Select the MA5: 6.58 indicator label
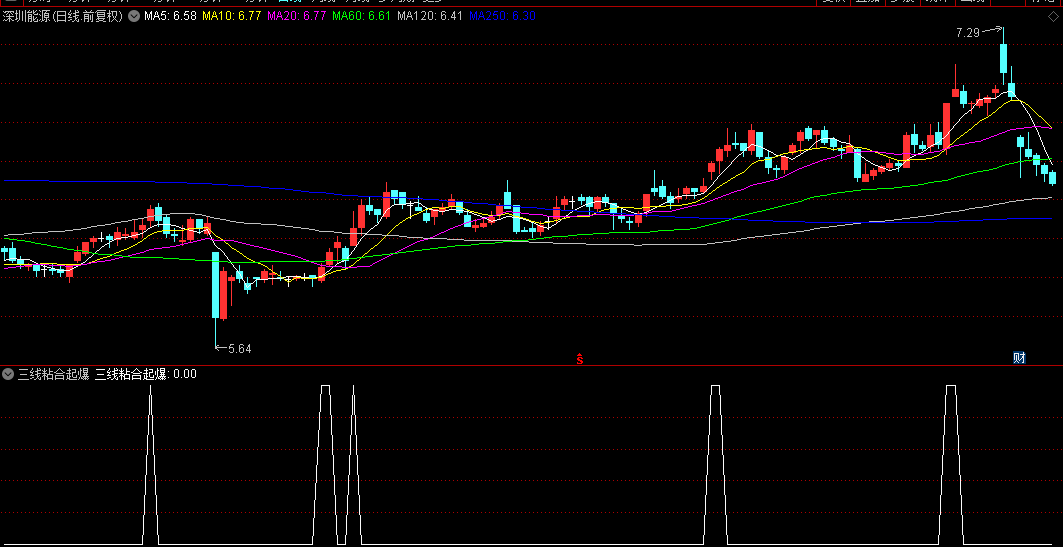This screenshot has height=547, width=1063. (x=169, y=16)
